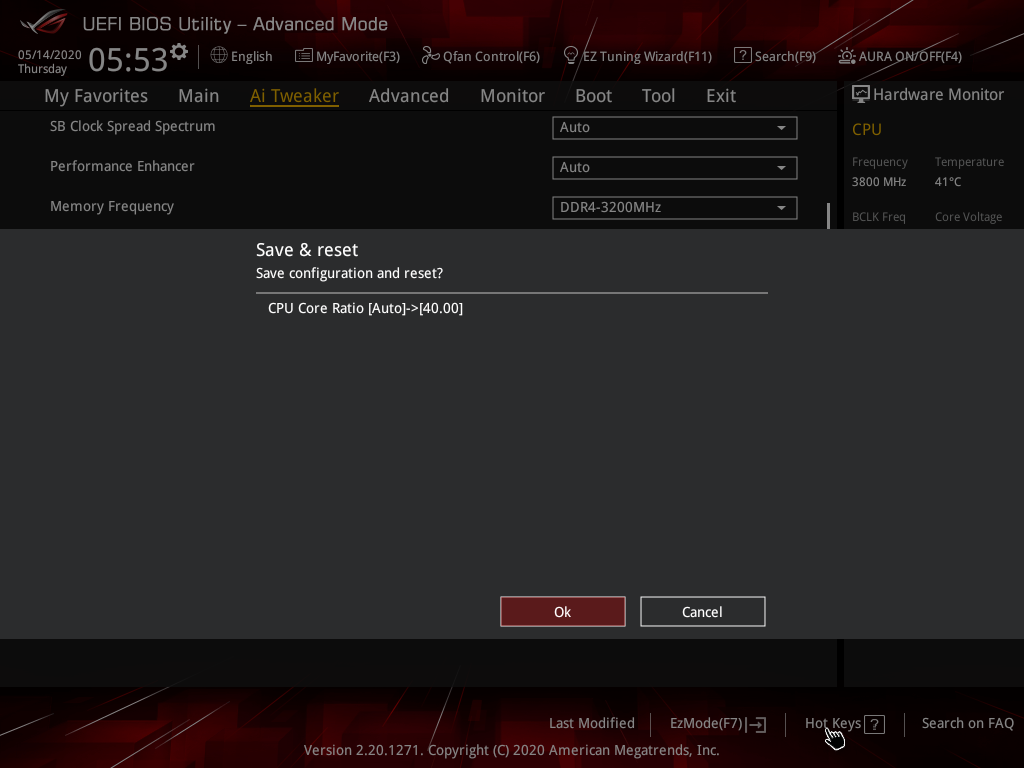Toggle the AURA ON/OFF light icon

pyautogui.click(x=846, y=56)
